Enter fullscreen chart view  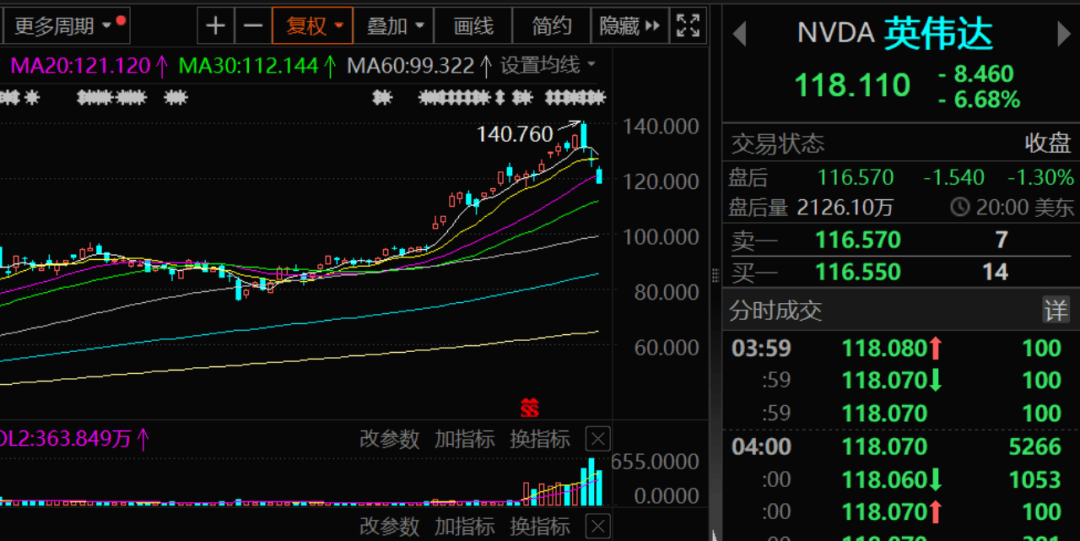click(x=688, y=26)
